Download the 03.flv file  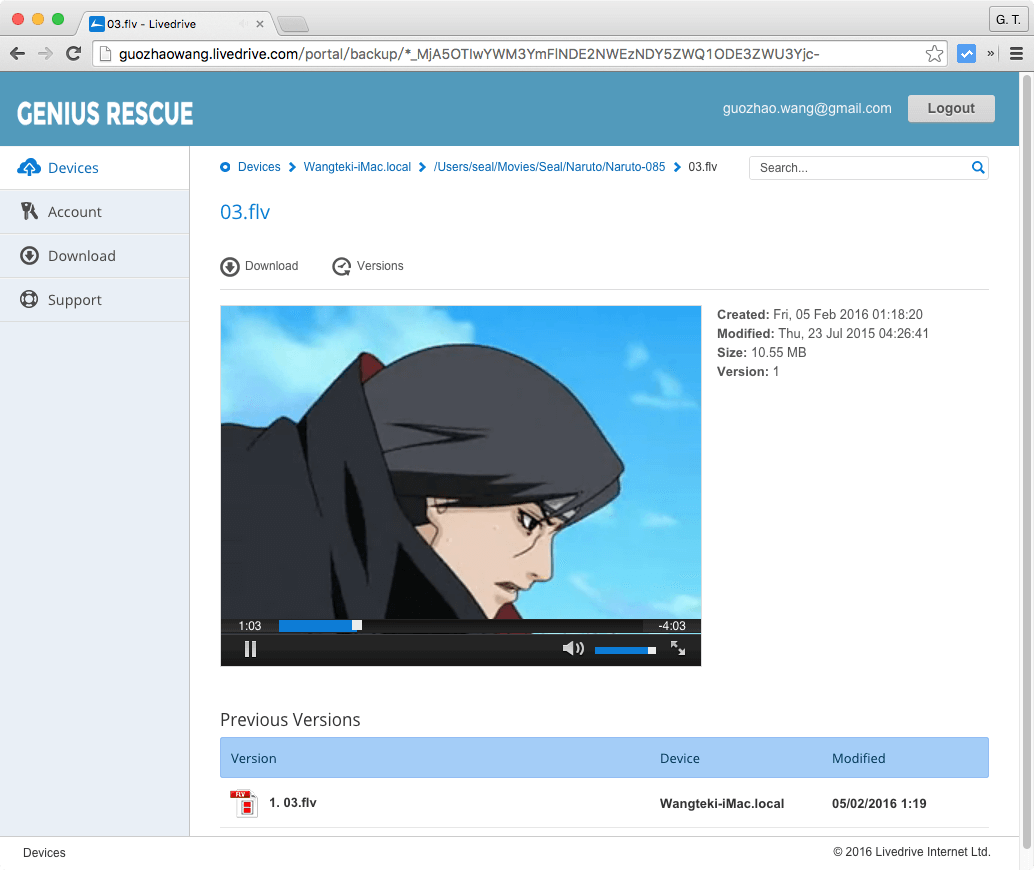[260, 266]
